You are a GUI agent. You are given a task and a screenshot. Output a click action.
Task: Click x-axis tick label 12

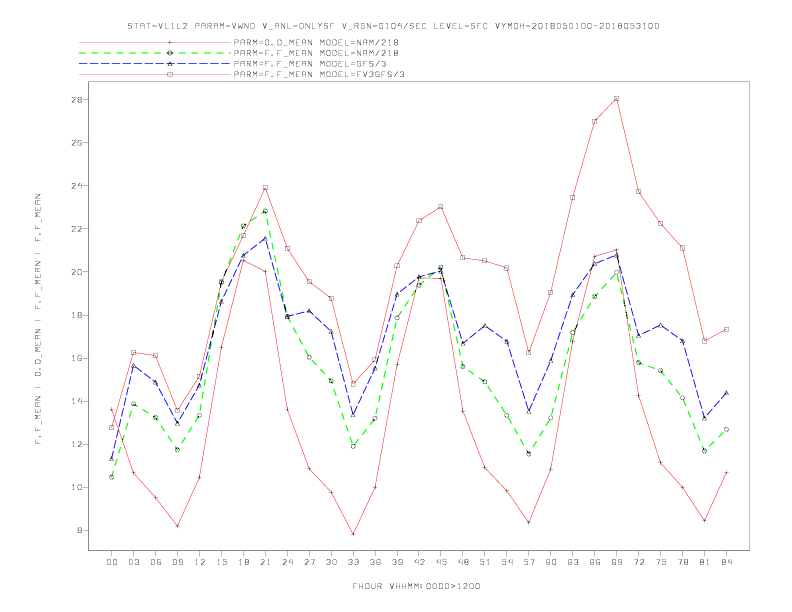click(x=200, y=562)
